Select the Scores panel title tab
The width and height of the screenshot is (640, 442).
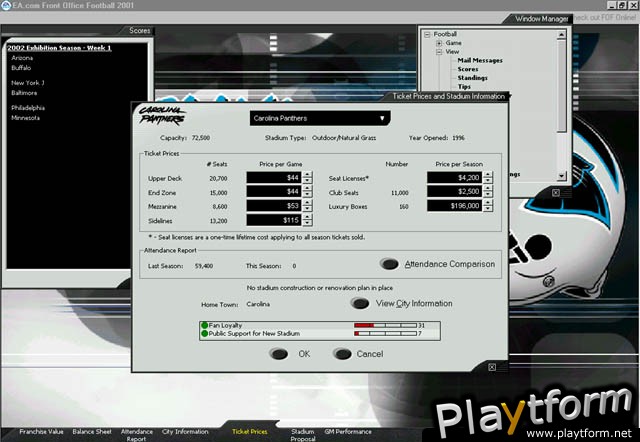[139, 31]
